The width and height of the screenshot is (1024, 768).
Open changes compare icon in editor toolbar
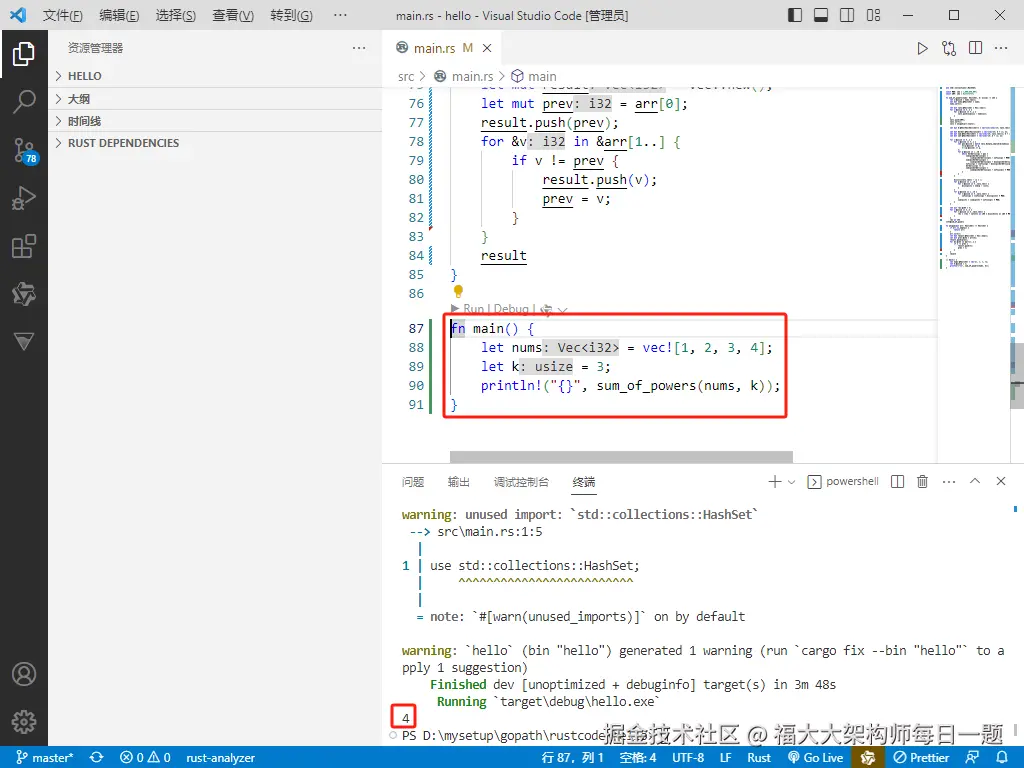(949, 48)
